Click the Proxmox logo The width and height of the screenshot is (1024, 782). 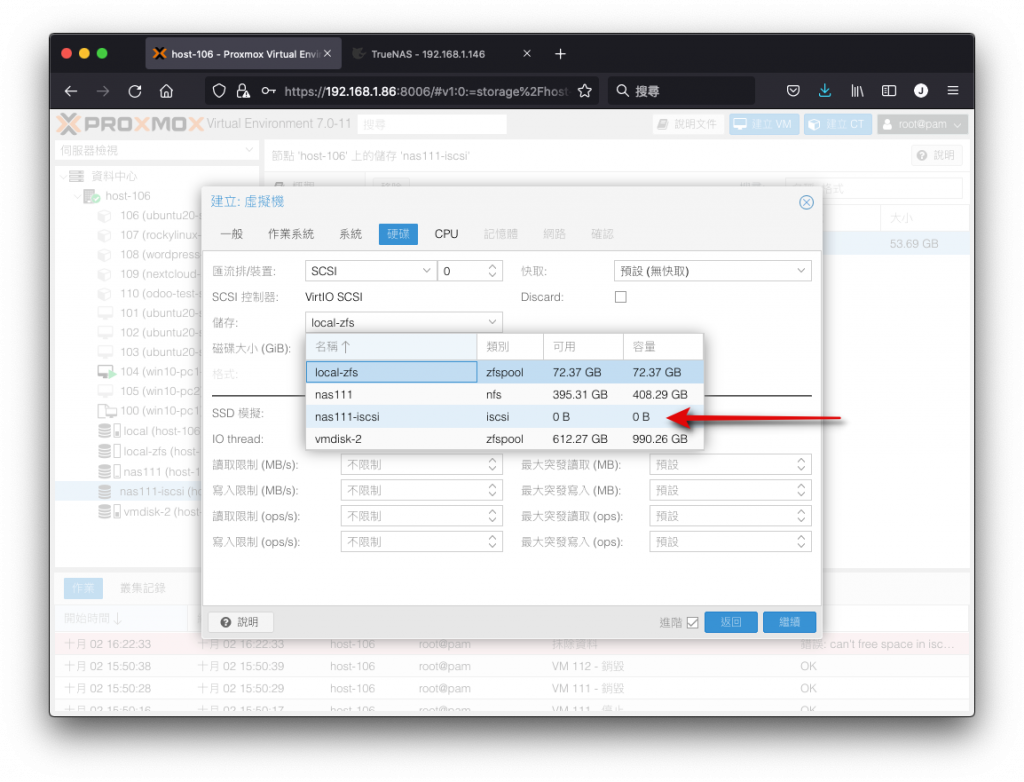coord(130,123)
